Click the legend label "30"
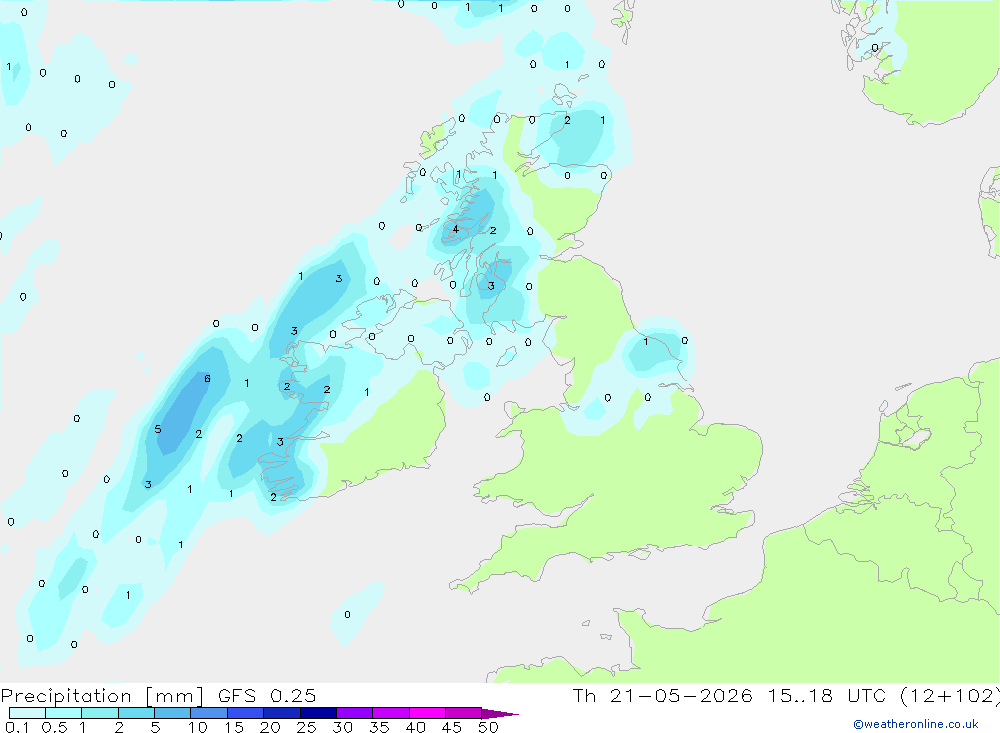The height and width of the screenshot is (733, 1000). coord(343,727)
